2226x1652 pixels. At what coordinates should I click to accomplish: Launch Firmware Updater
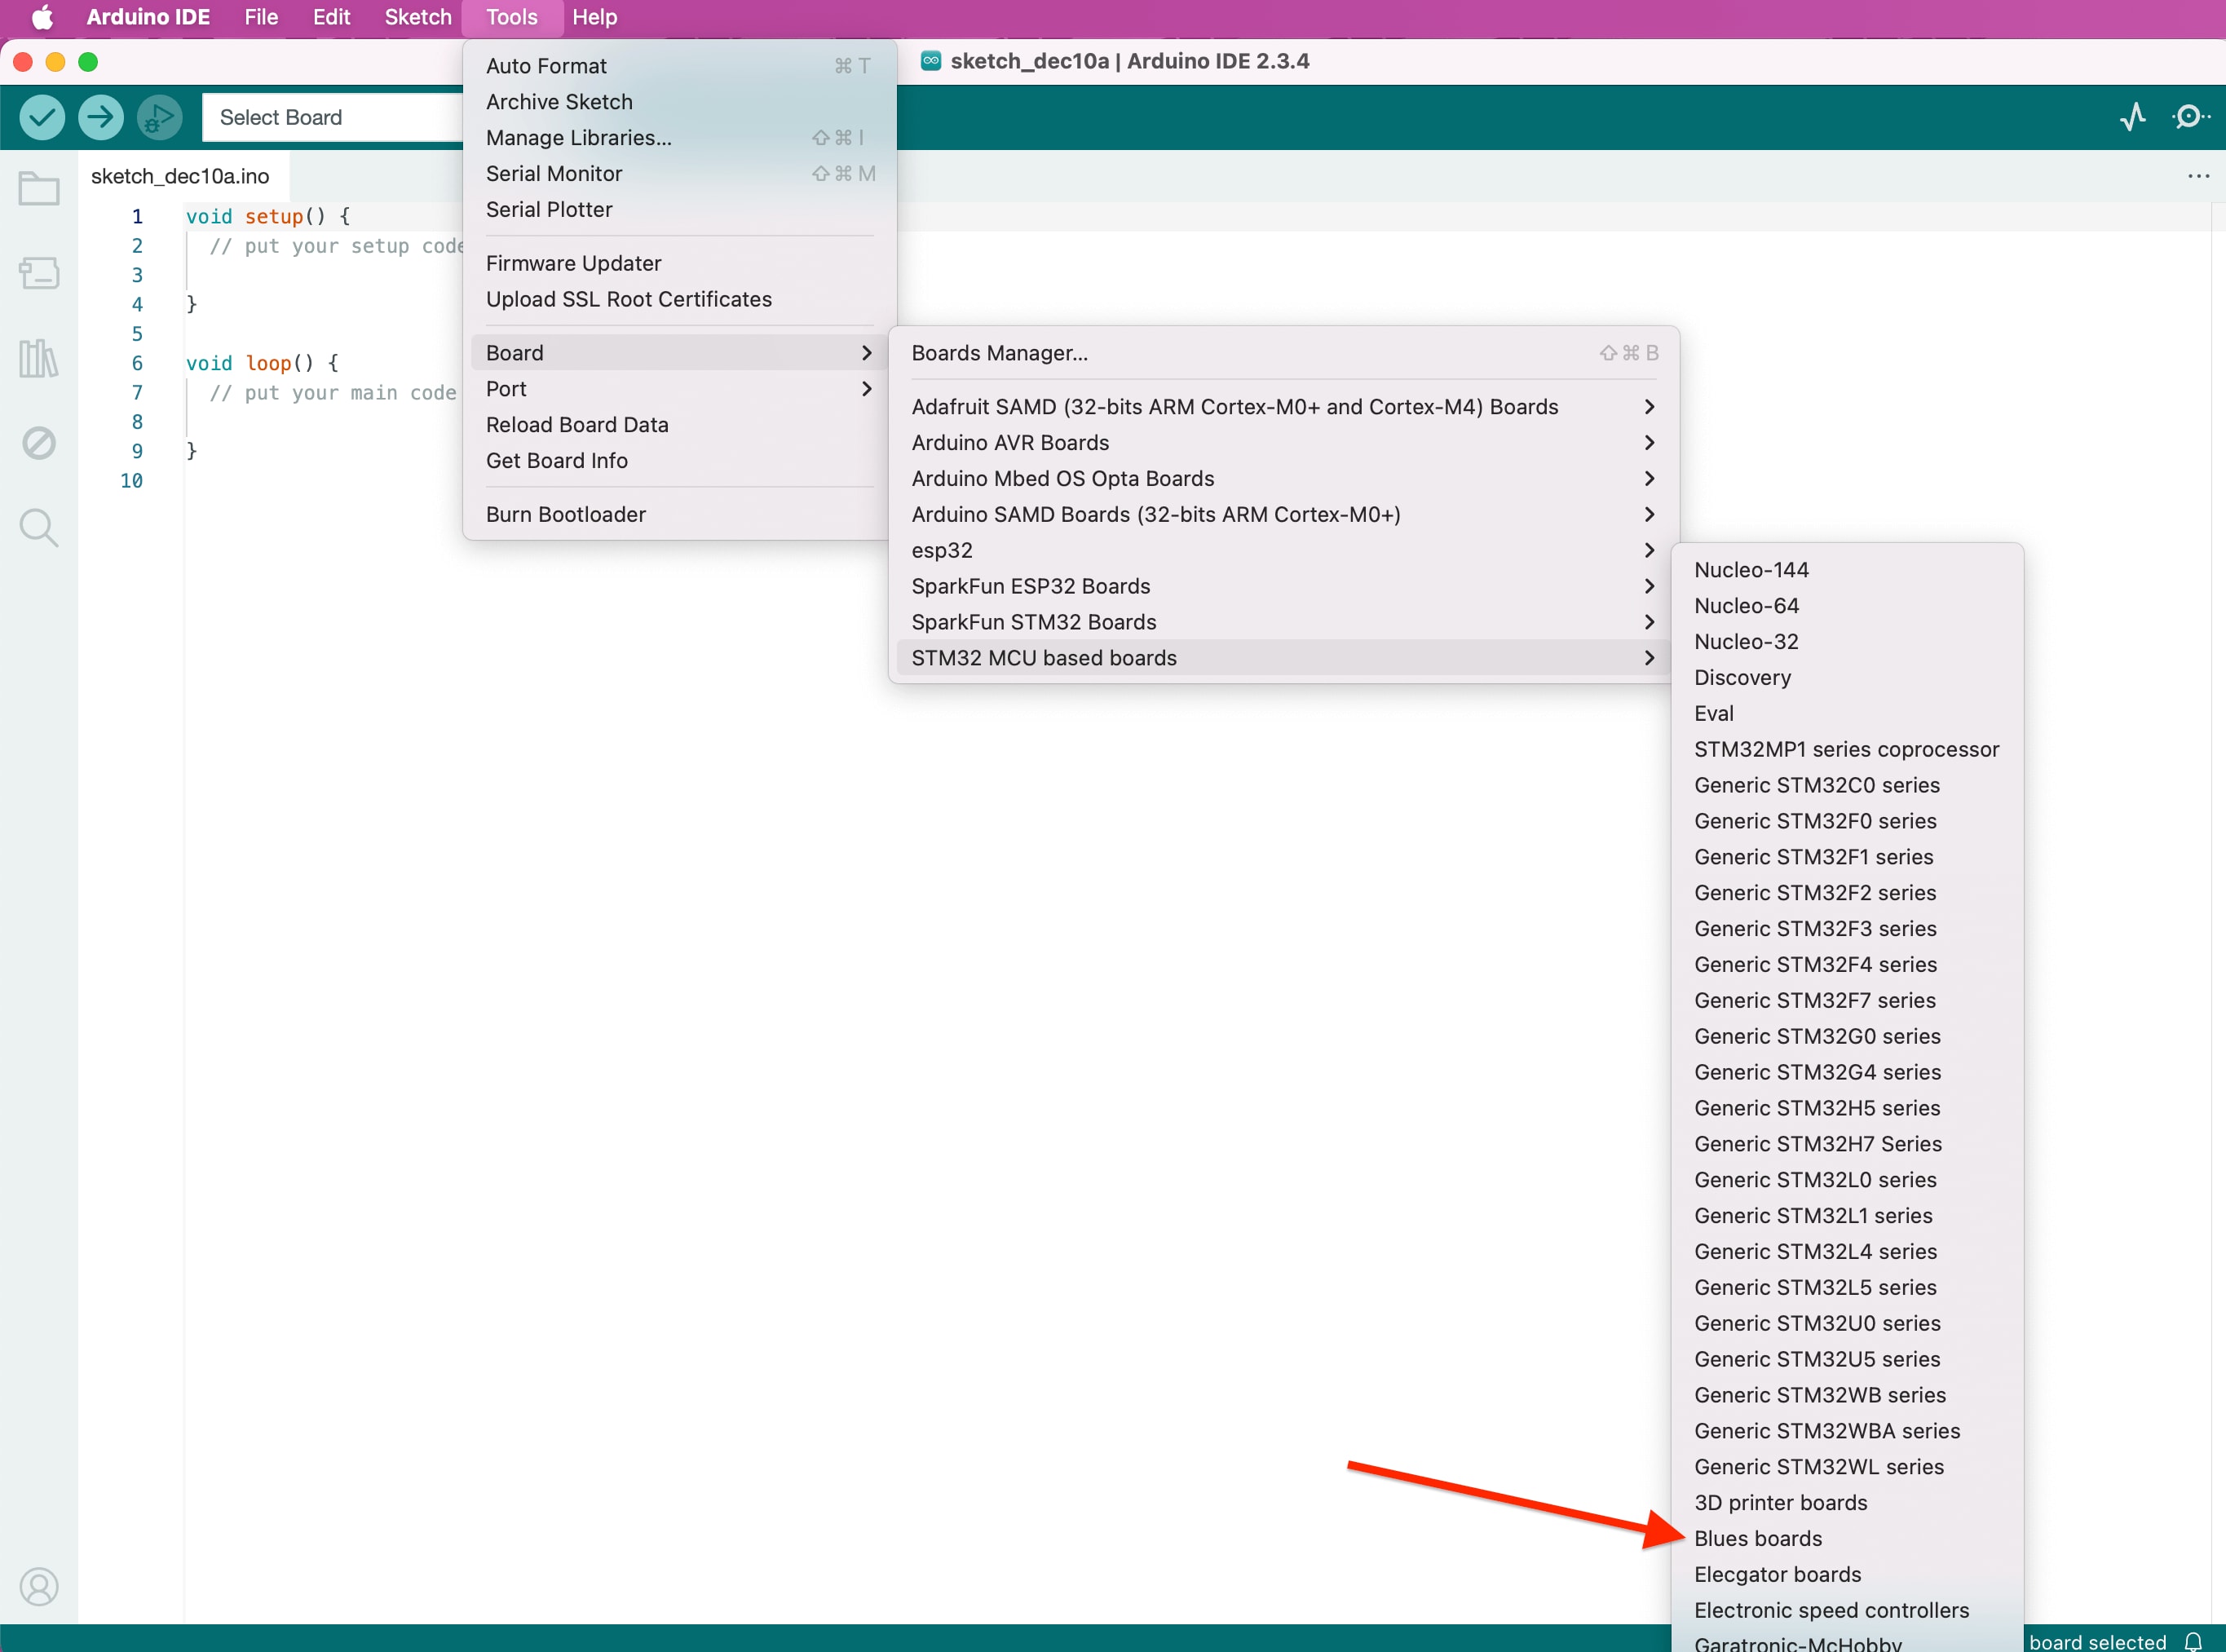pyautogui.click(x=680, y=263)
